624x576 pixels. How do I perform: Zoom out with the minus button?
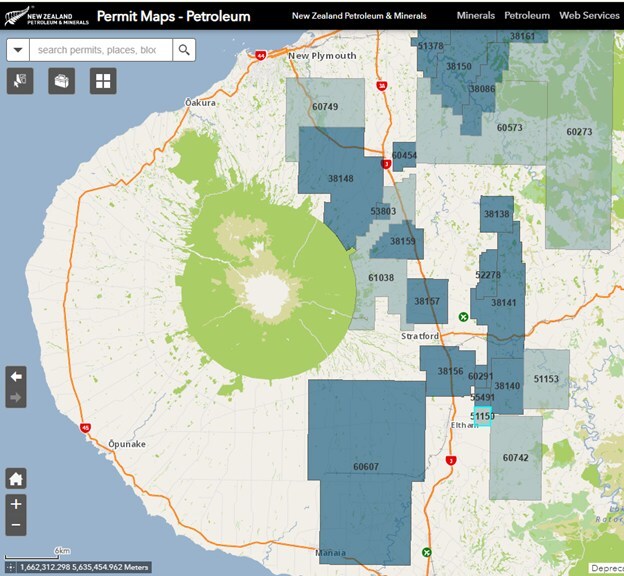tap(16, 525)
